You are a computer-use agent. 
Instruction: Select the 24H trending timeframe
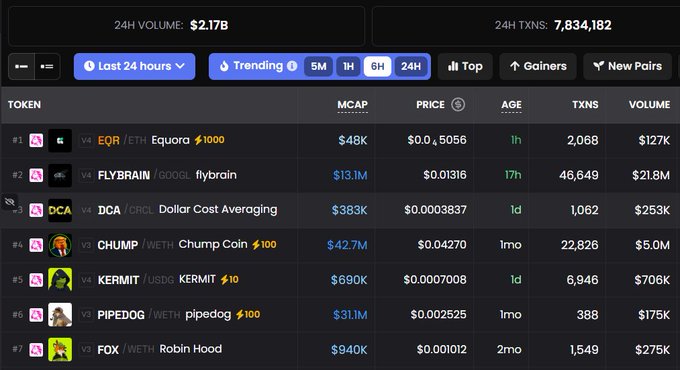click(411, 66)
